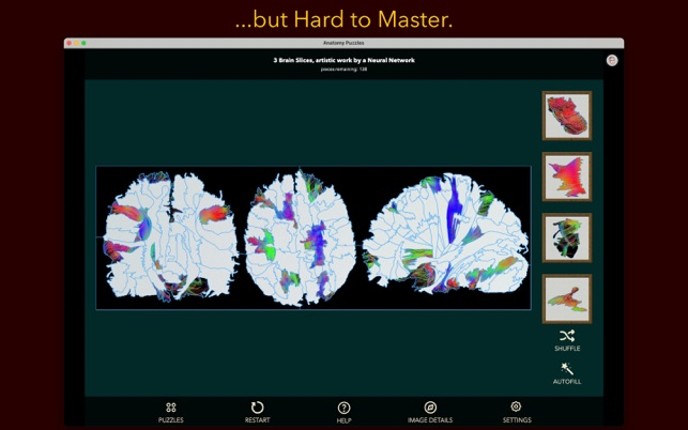Minimize the Anatomy Puzzles window
The width and height of the screenshot is (688, 430).
coord(77,44)
